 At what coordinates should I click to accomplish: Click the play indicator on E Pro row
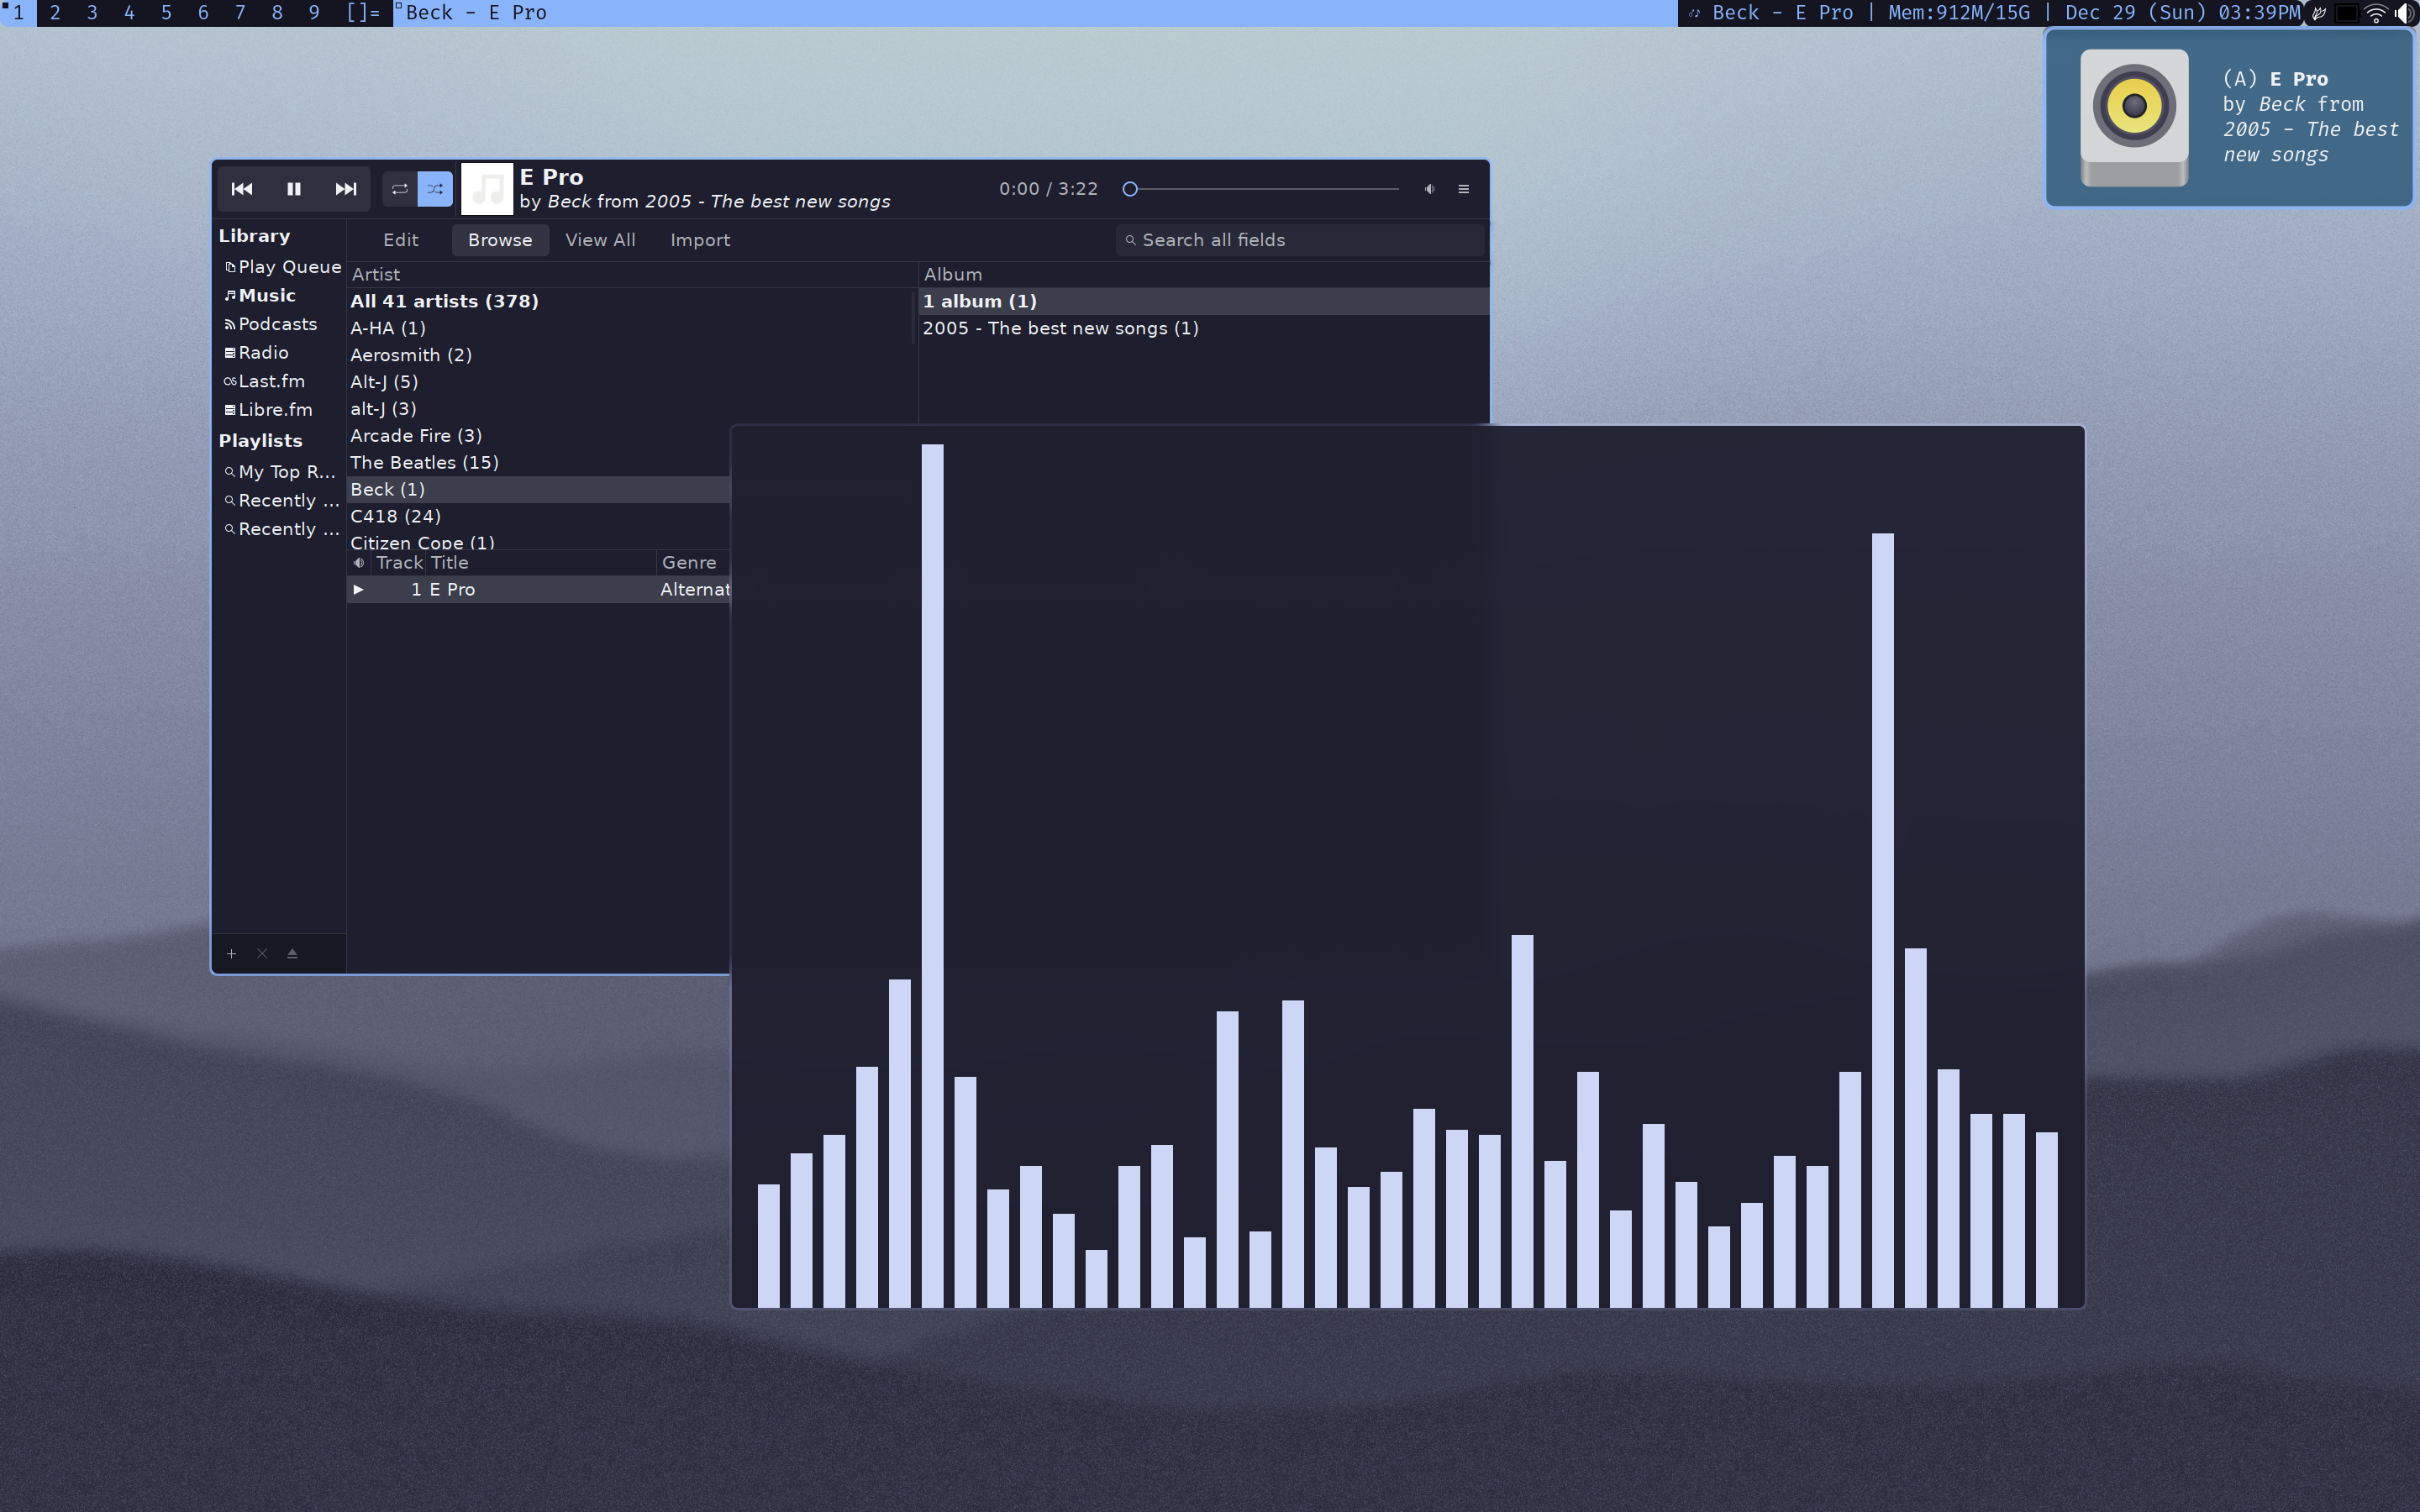point(359,590)
